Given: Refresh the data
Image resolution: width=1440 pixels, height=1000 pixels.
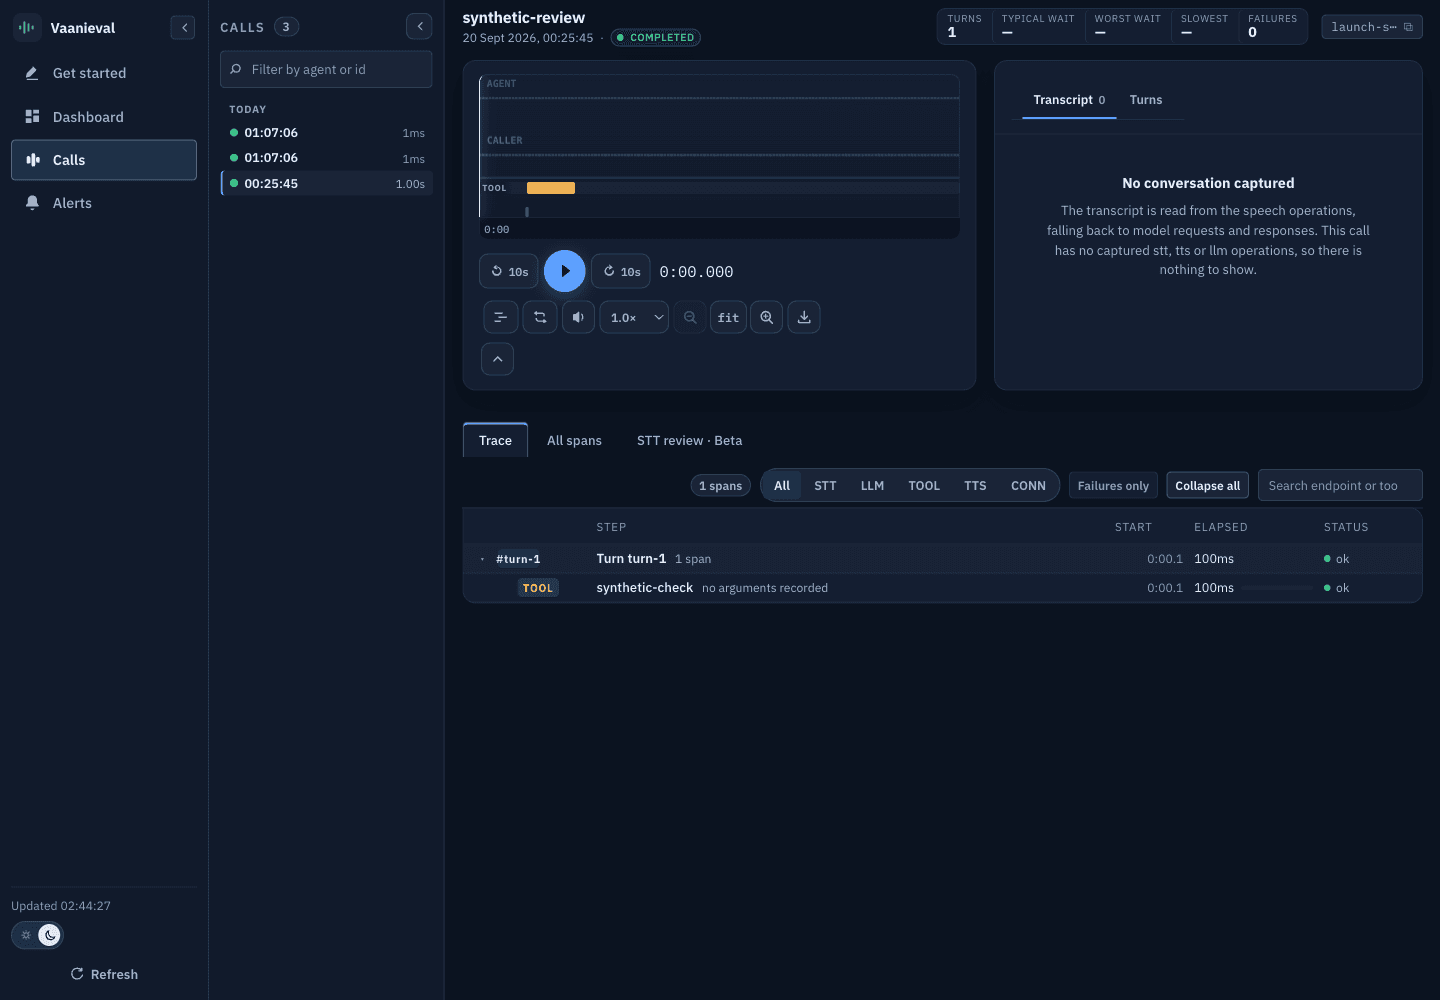Looking at the screenshot, I should [x=104, y=974].
